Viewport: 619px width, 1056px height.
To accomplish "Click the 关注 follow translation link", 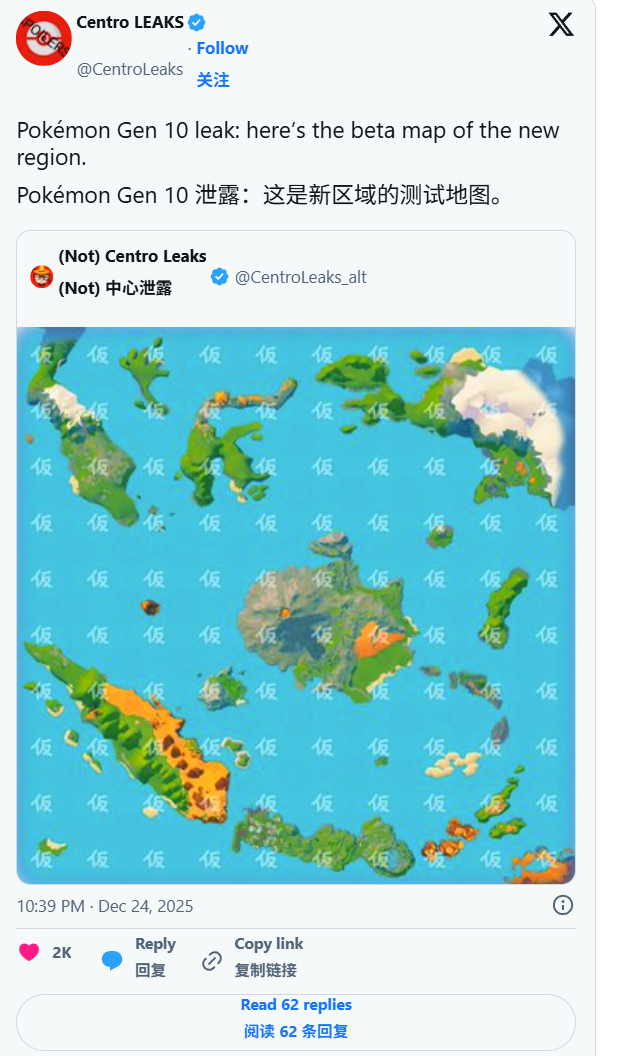I will pyautogui.click(x=213, y=80).
